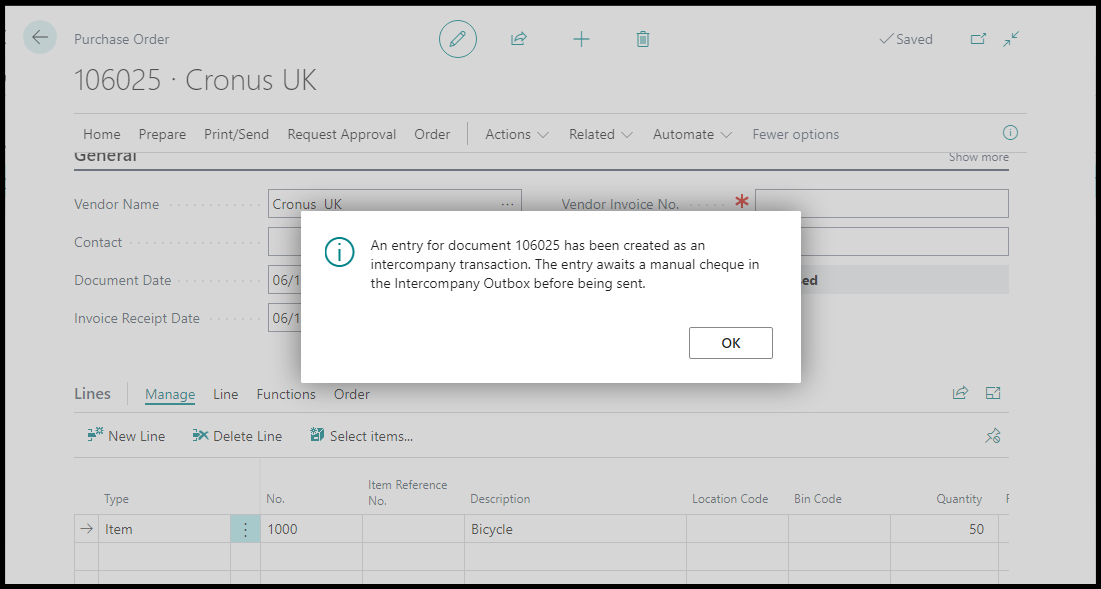Screen dimensions: 1101x589
Task: Click the Description cell showing Bicycle
Action: 575,529
